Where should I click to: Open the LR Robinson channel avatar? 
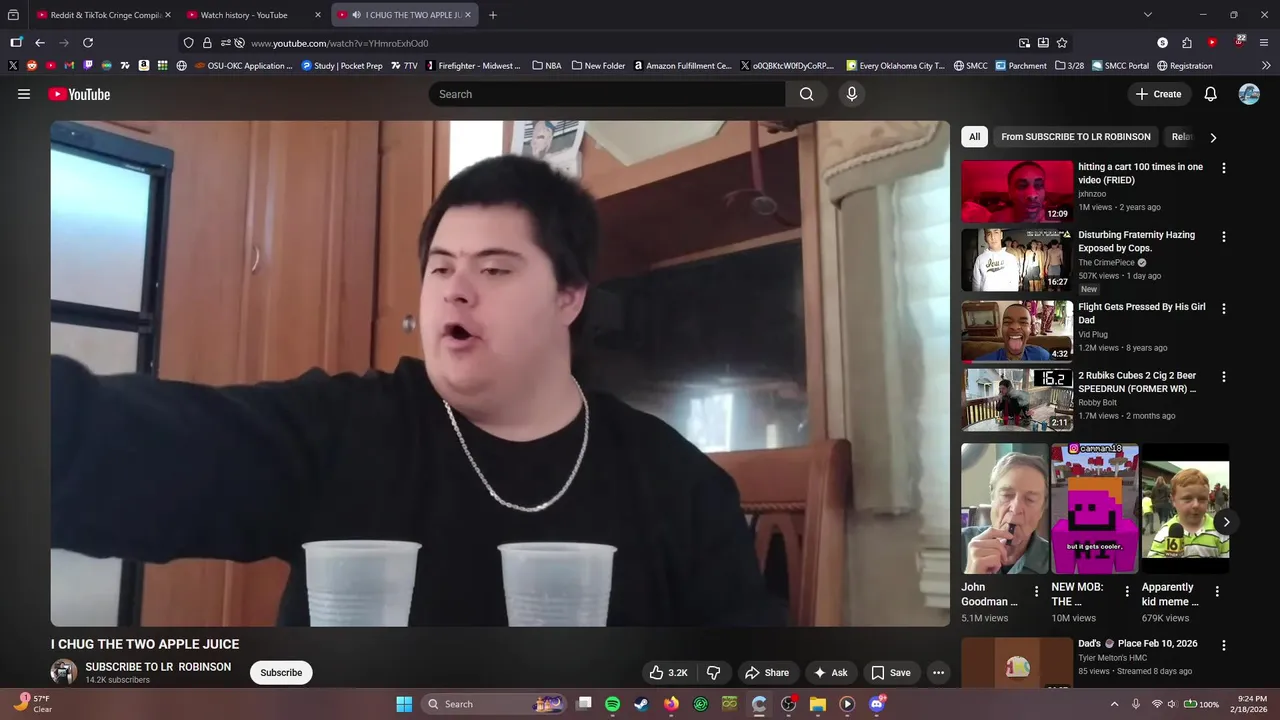tap(64, 672)
